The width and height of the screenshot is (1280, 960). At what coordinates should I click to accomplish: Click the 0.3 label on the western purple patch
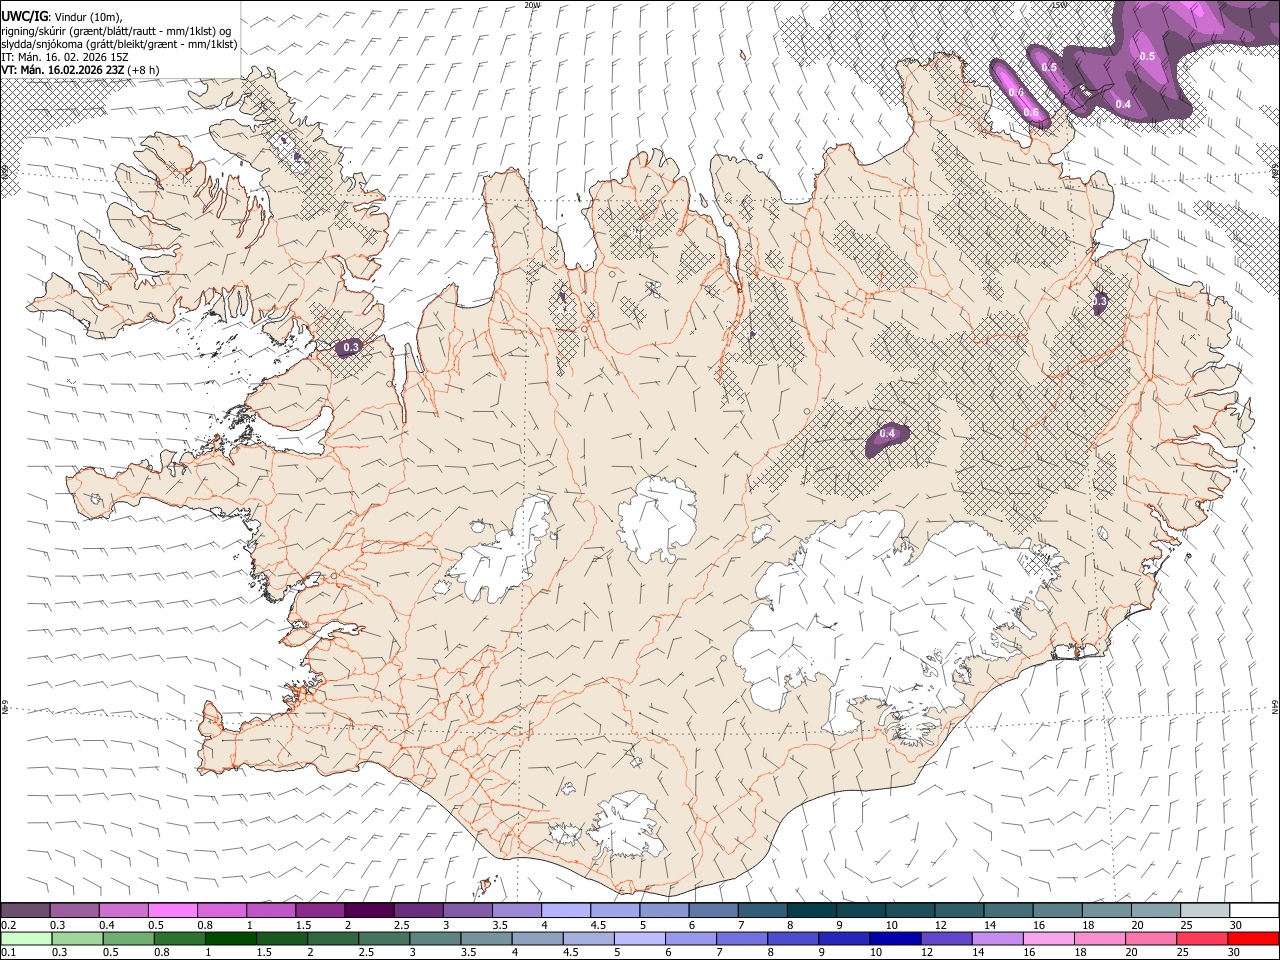coord(350,348)
